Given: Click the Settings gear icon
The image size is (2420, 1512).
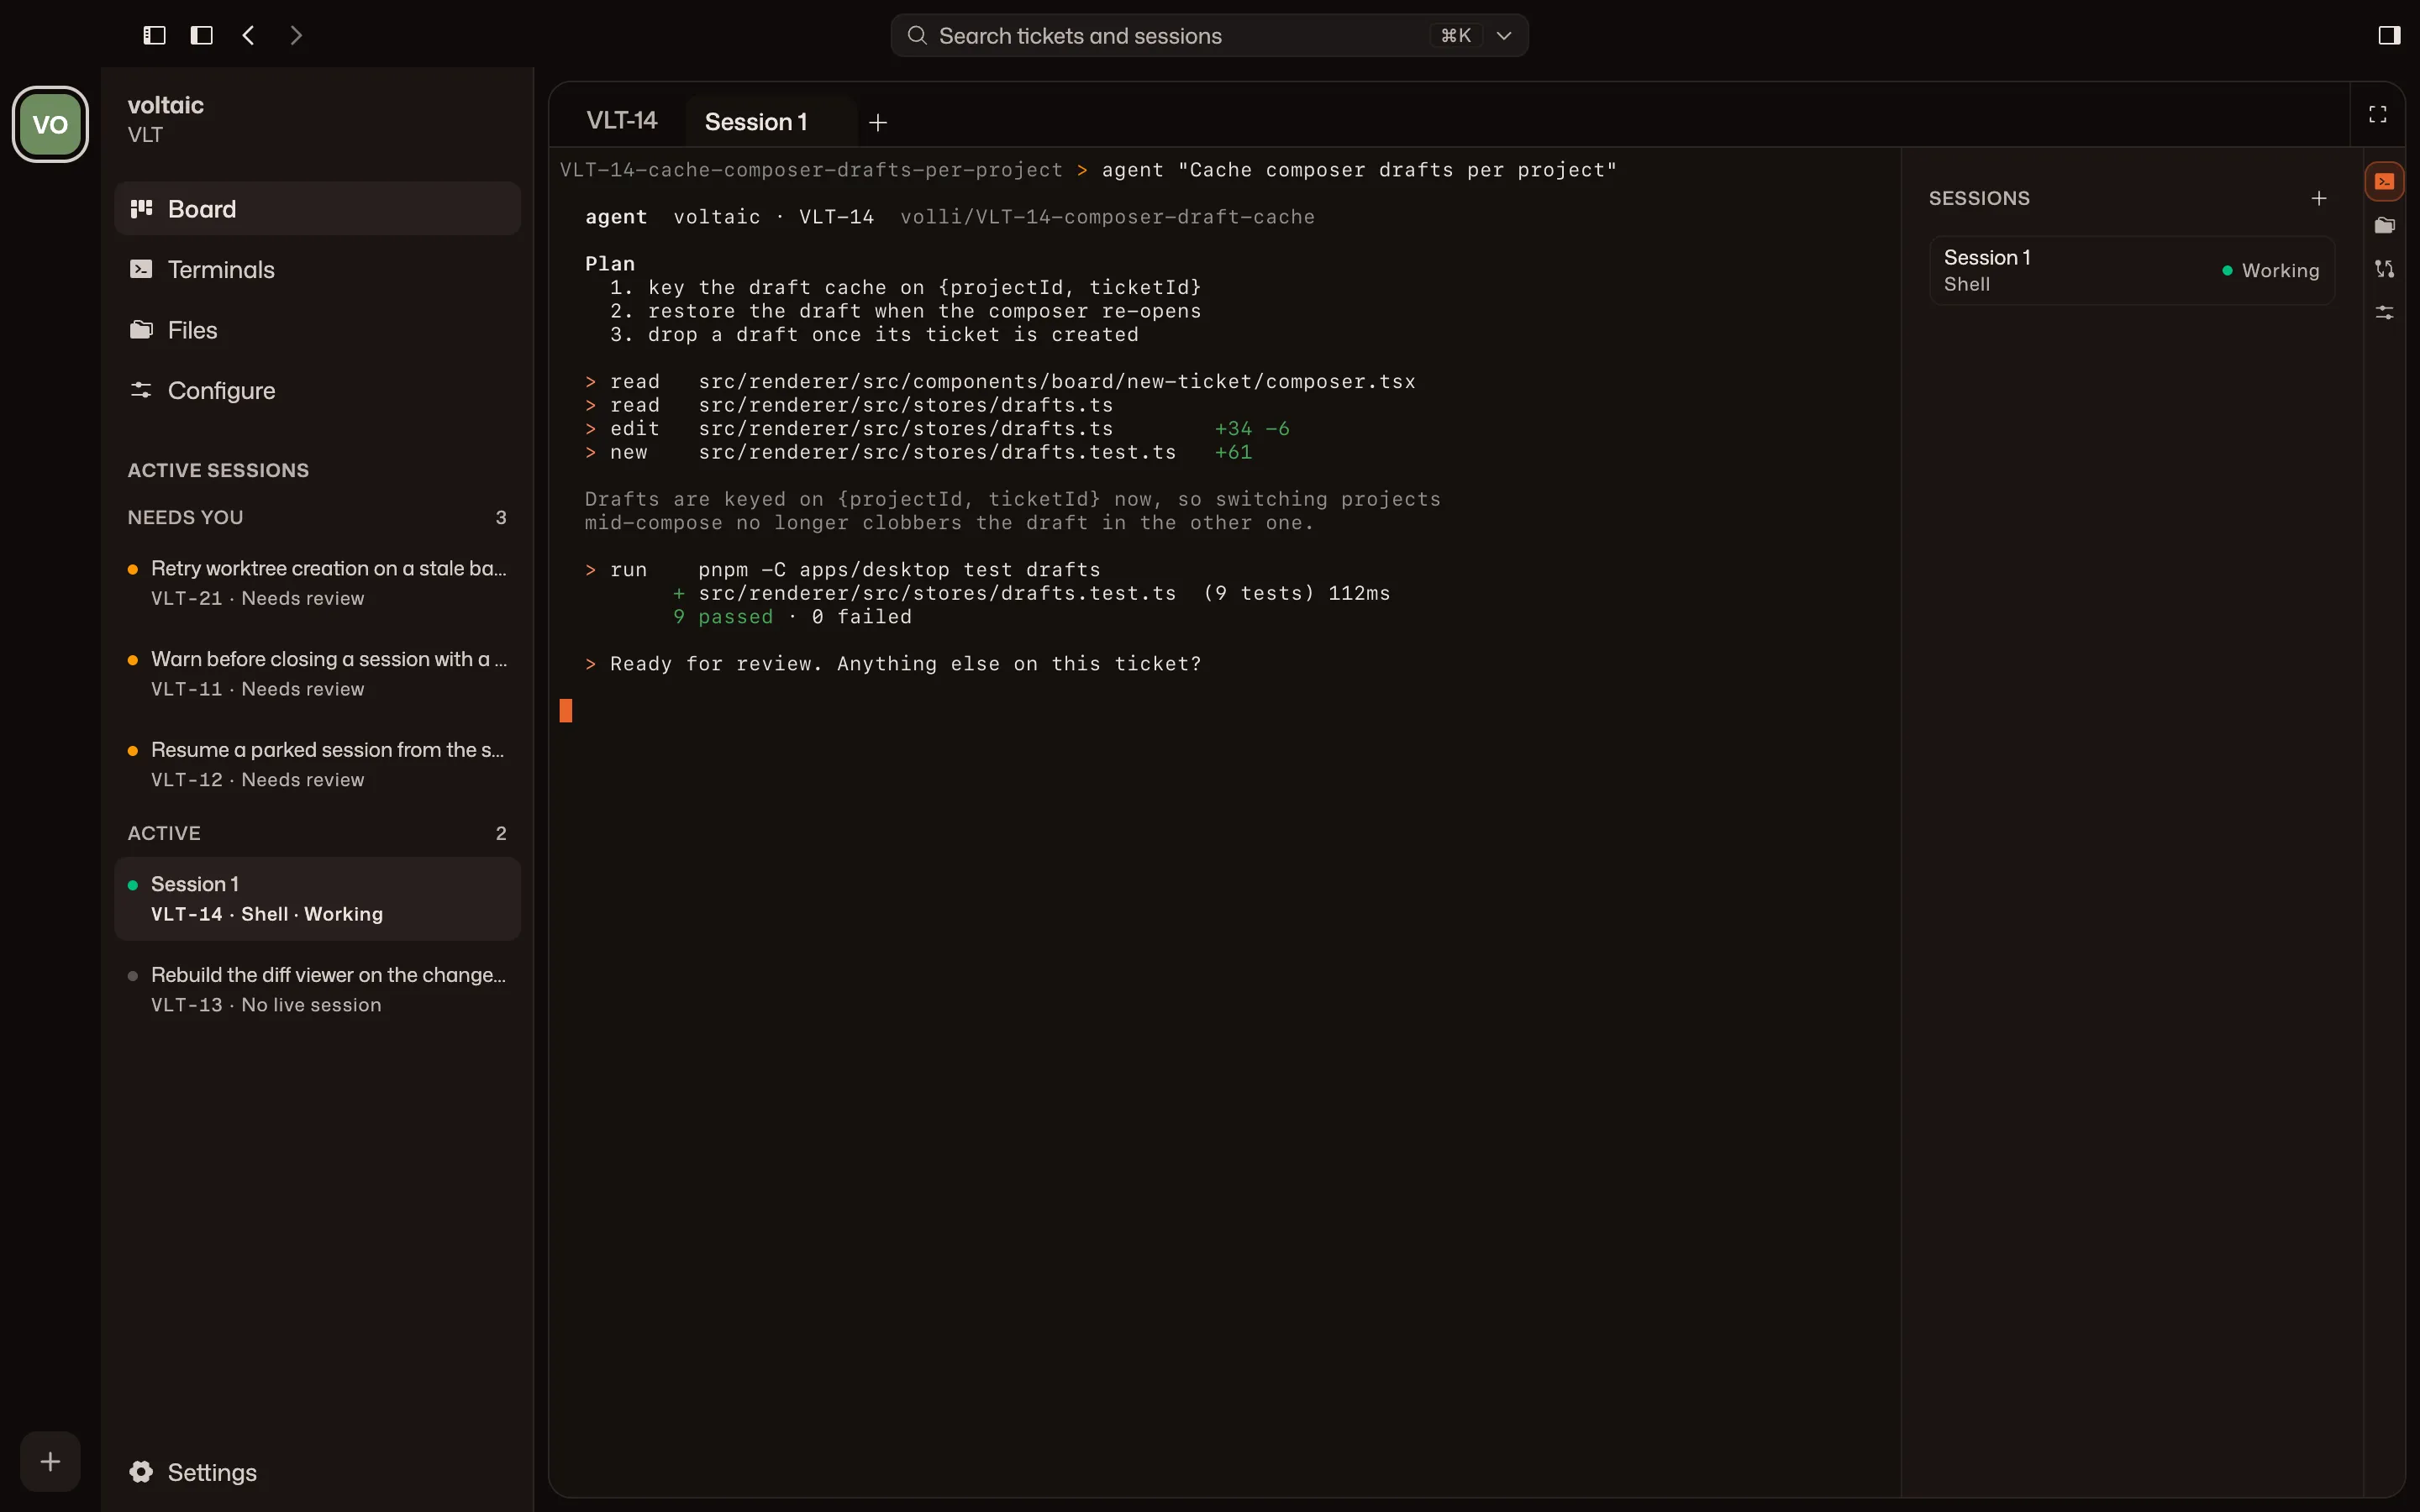Looking at the screenshot, I should tap(141, 1472).
